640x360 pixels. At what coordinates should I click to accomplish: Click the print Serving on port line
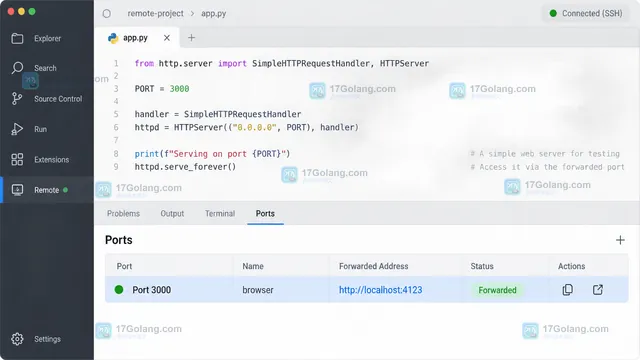(212, 154)
